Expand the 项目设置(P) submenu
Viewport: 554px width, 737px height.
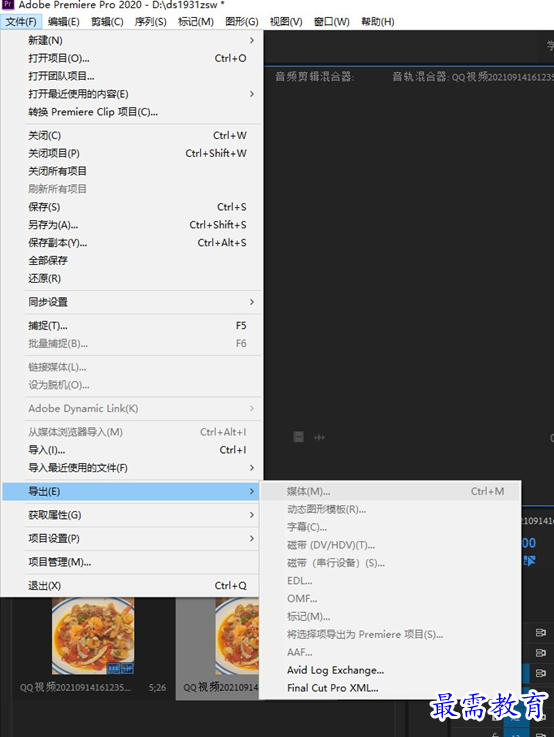click(132, 539)
